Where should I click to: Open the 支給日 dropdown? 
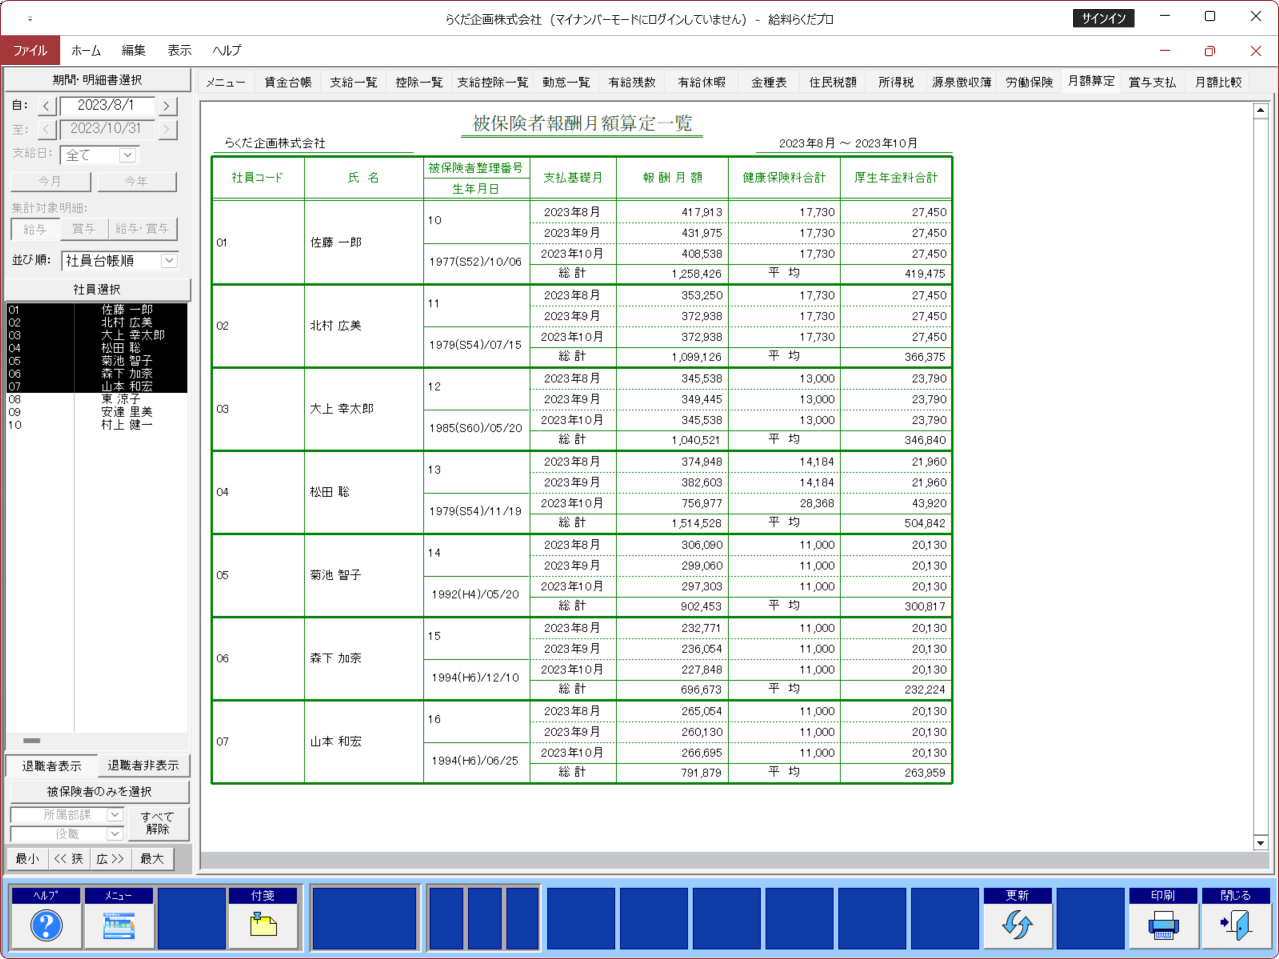click(x=127, y=155)
